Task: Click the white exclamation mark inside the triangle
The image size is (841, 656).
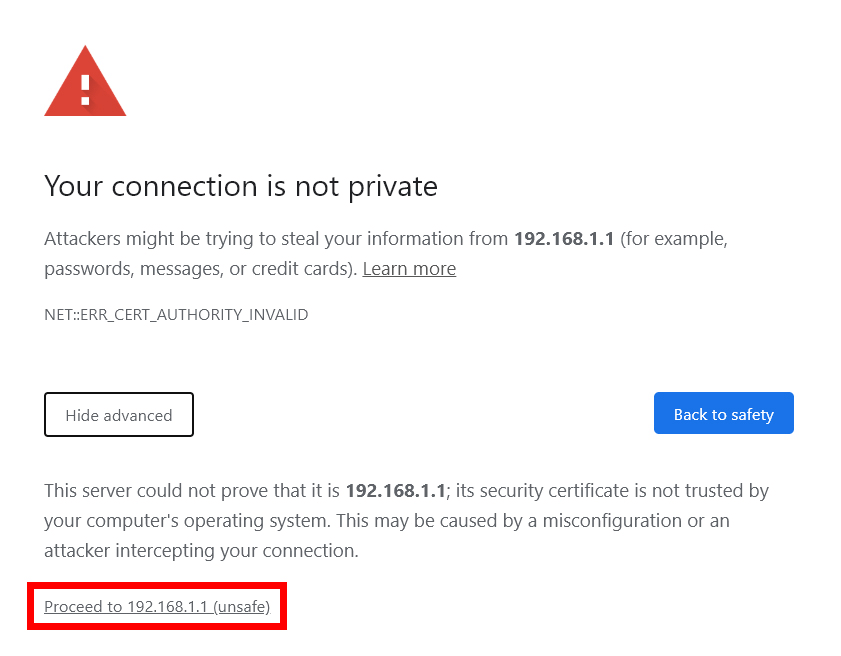Action: (x=85, y=90)
